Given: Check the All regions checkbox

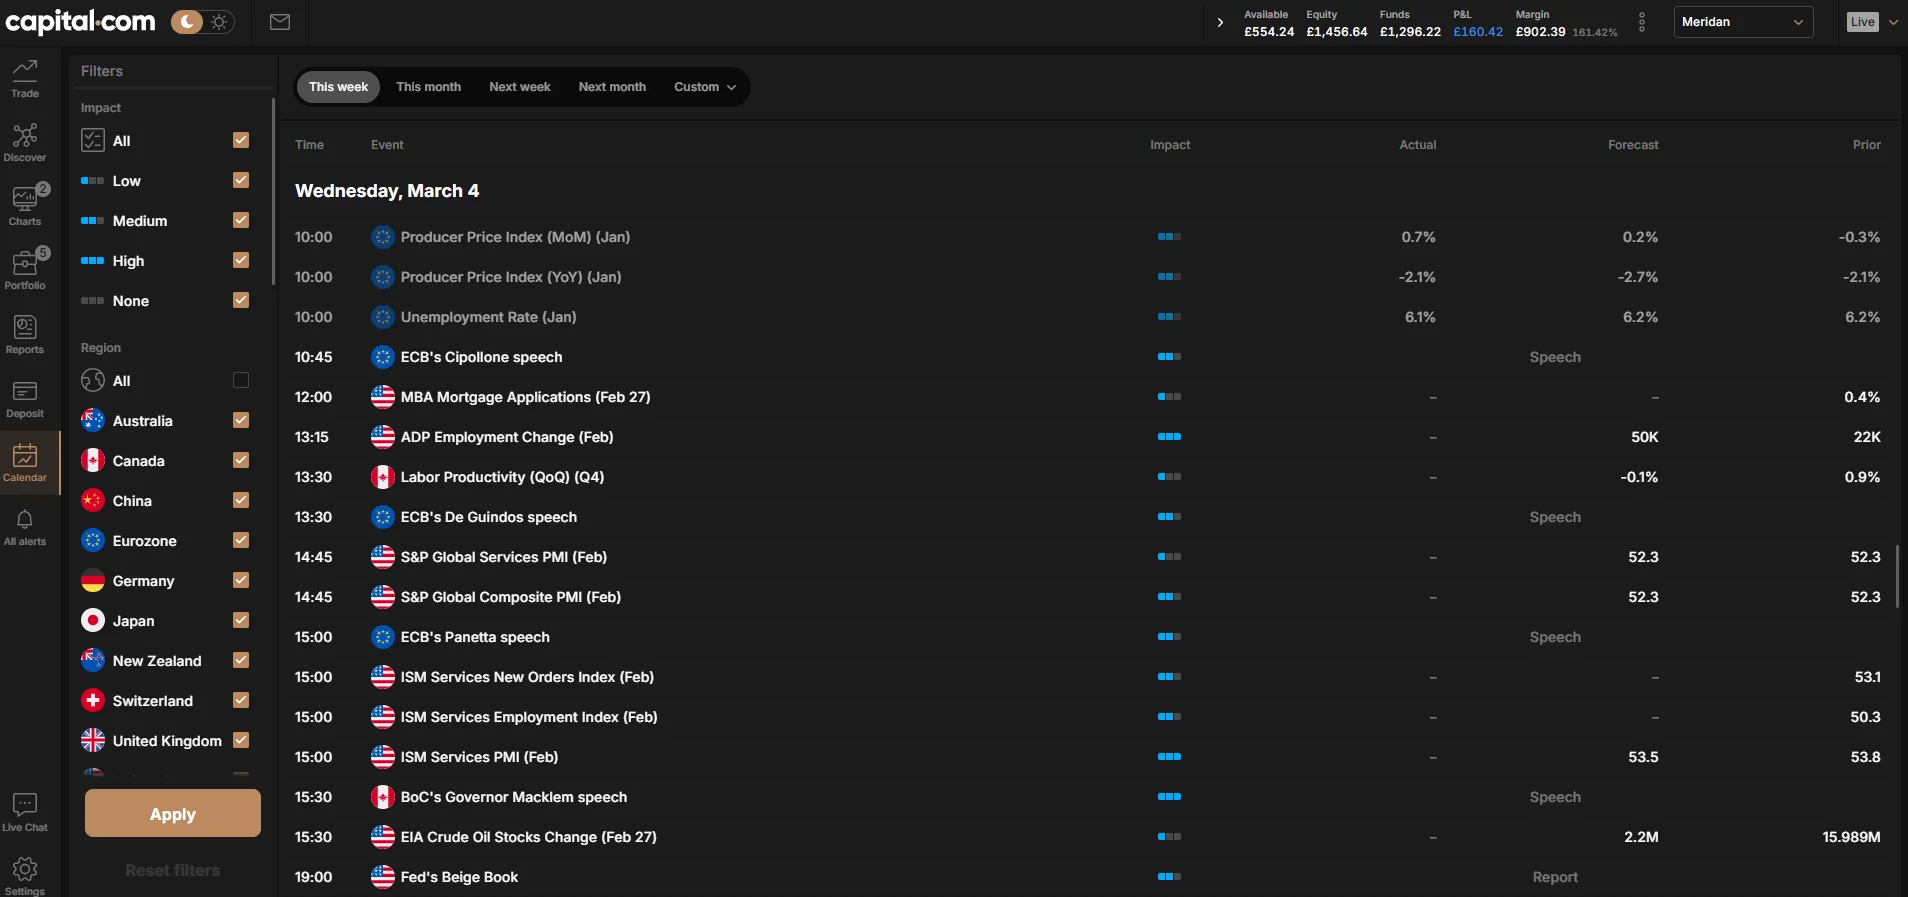Looking at the screenshot, I should 241,380.
